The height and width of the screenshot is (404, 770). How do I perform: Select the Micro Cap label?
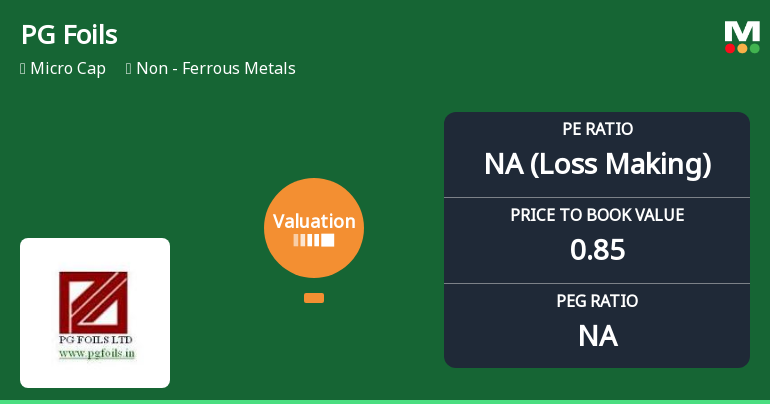[68, 69]
